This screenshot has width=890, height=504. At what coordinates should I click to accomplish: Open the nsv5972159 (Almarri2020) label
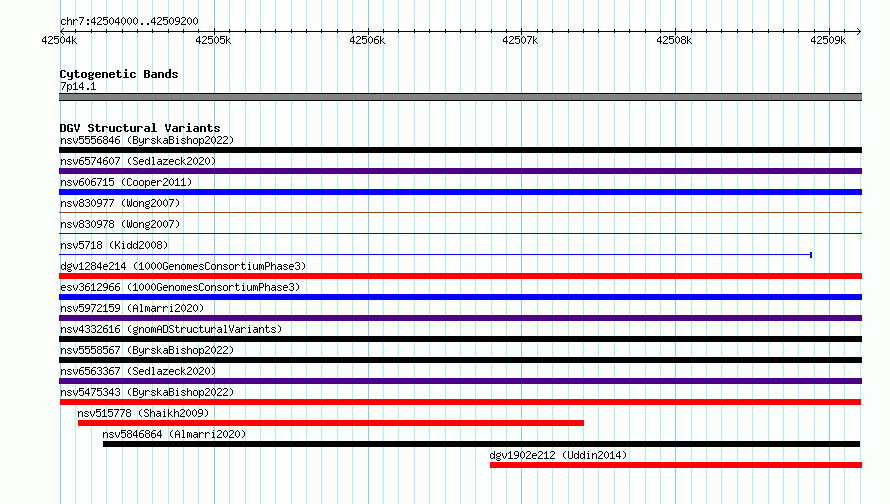[x=132, y=308]
